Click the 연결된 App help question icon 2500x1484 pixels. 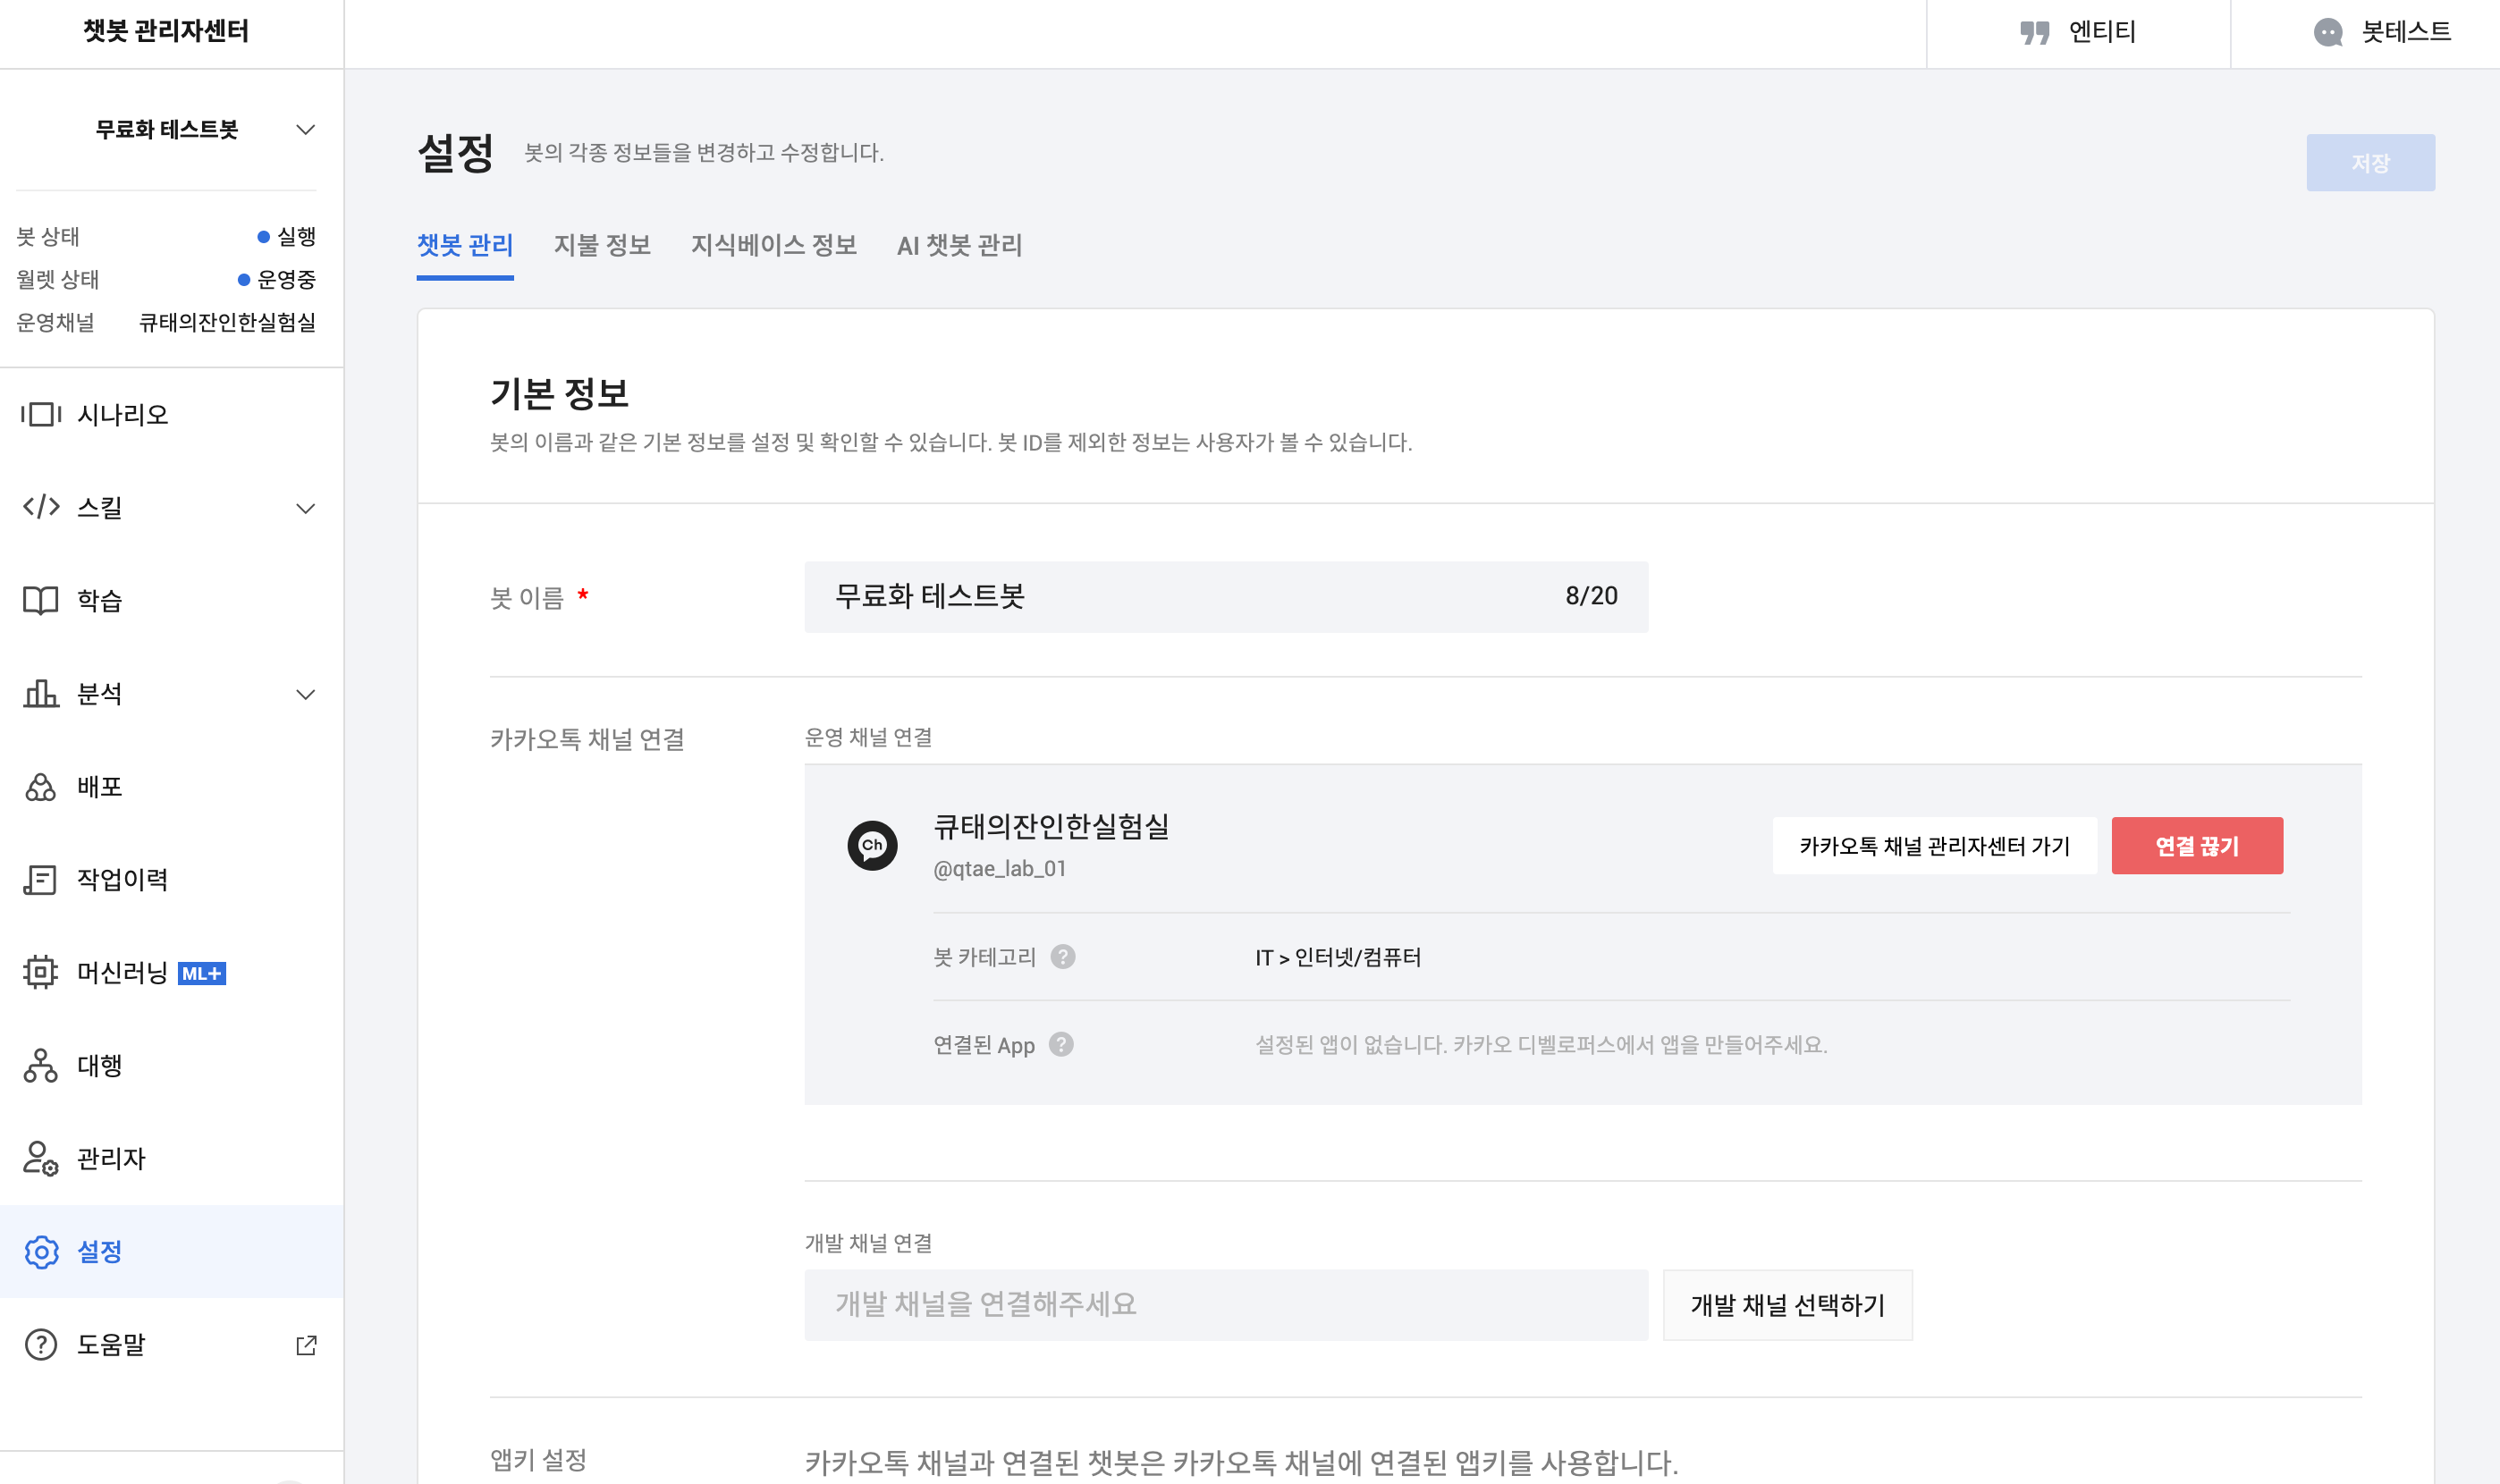(x=1061, y=1044)
